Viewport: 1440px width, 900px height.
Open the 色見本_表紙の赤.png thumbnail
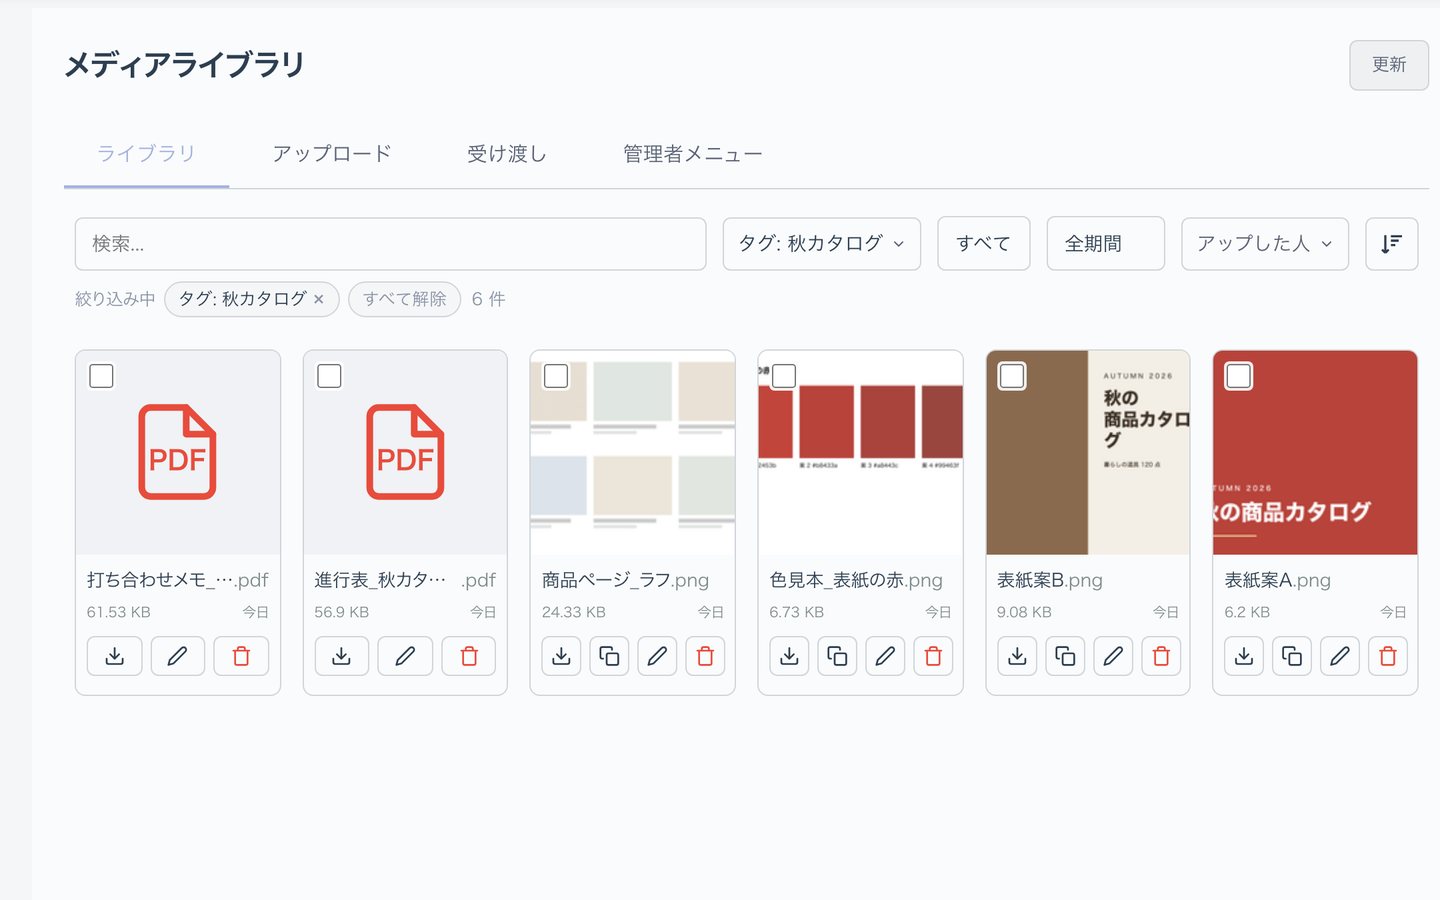[x=861, y=453]
